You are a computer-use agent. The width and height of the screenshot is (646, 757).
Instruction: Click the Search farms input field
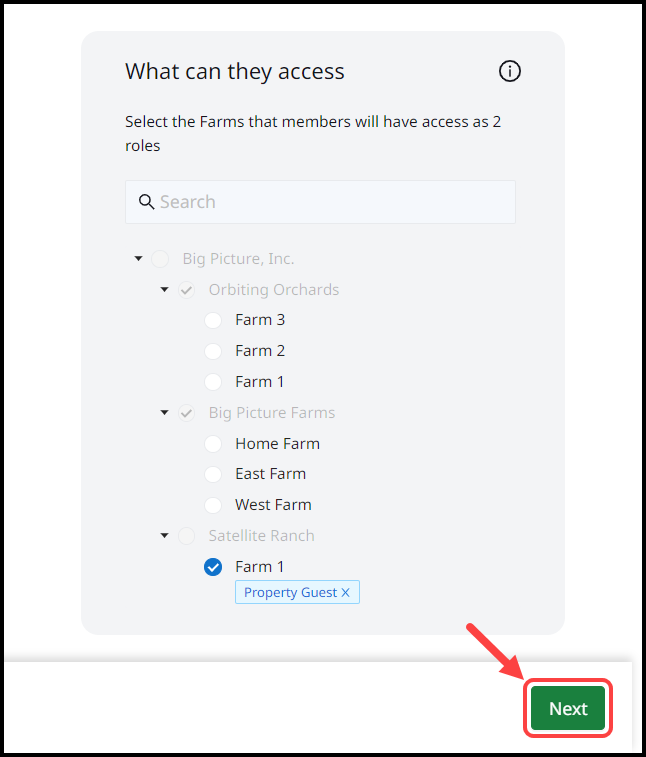pos(330,202)
